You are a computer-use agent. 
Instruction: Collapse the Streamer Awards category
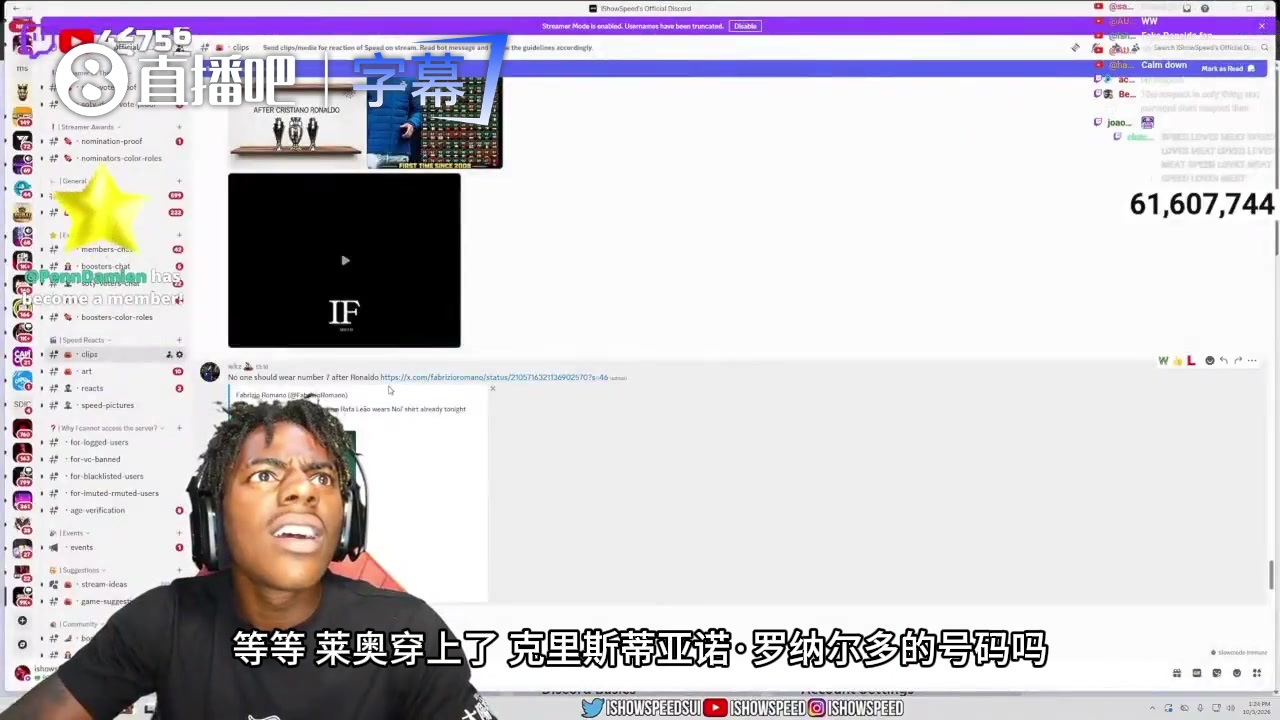click(86, 127)
